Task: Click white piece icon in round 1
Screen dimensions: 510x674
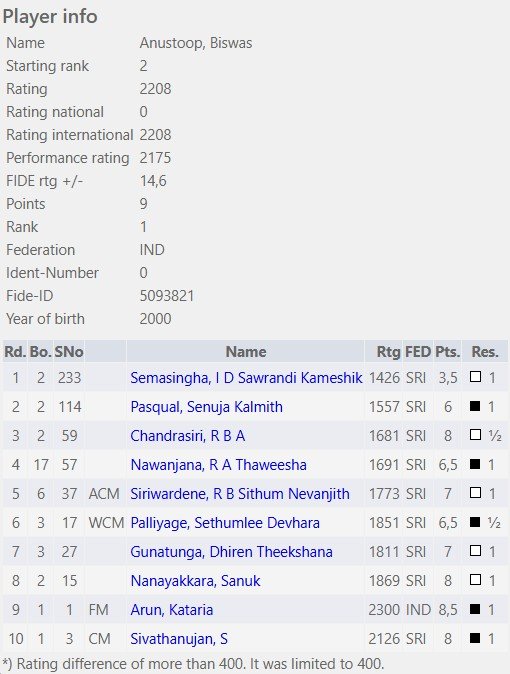Action: [x=475, y=377]
